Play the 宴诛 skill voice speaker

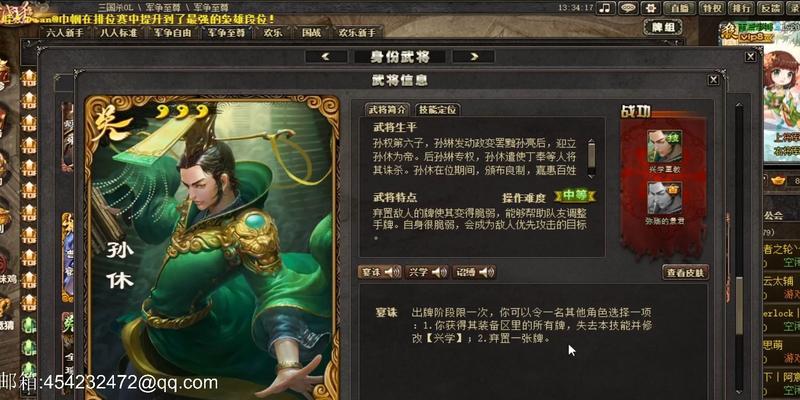pos(393,272)
